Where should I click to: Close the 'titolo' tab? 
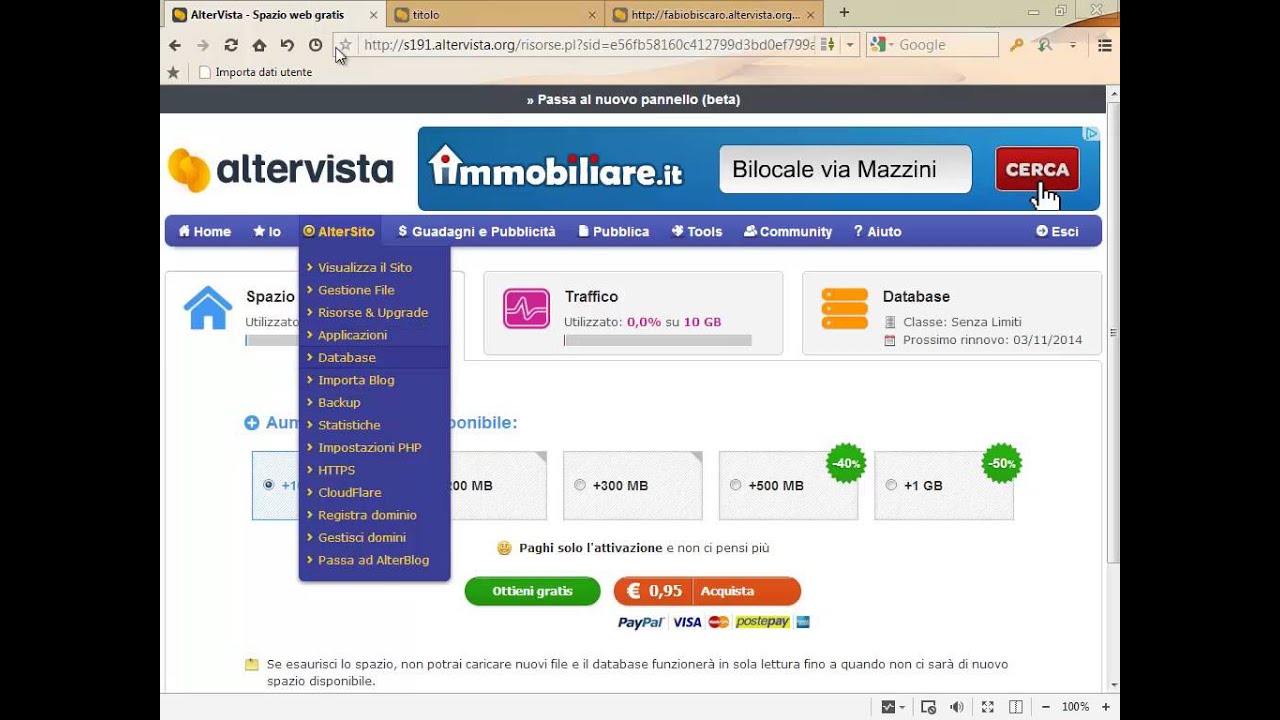[x=592, y=15]
